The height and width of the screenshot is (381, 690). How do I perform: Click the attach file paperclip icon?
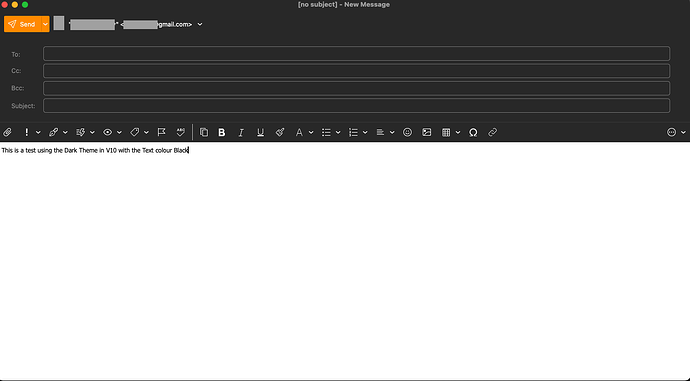[7, 132]
